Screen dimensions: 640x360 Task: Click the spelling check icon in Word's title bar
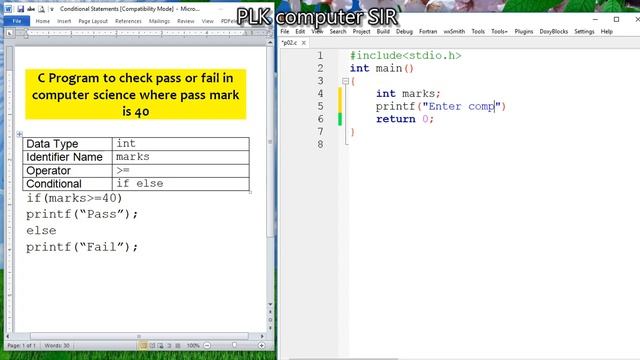point(31,9)
